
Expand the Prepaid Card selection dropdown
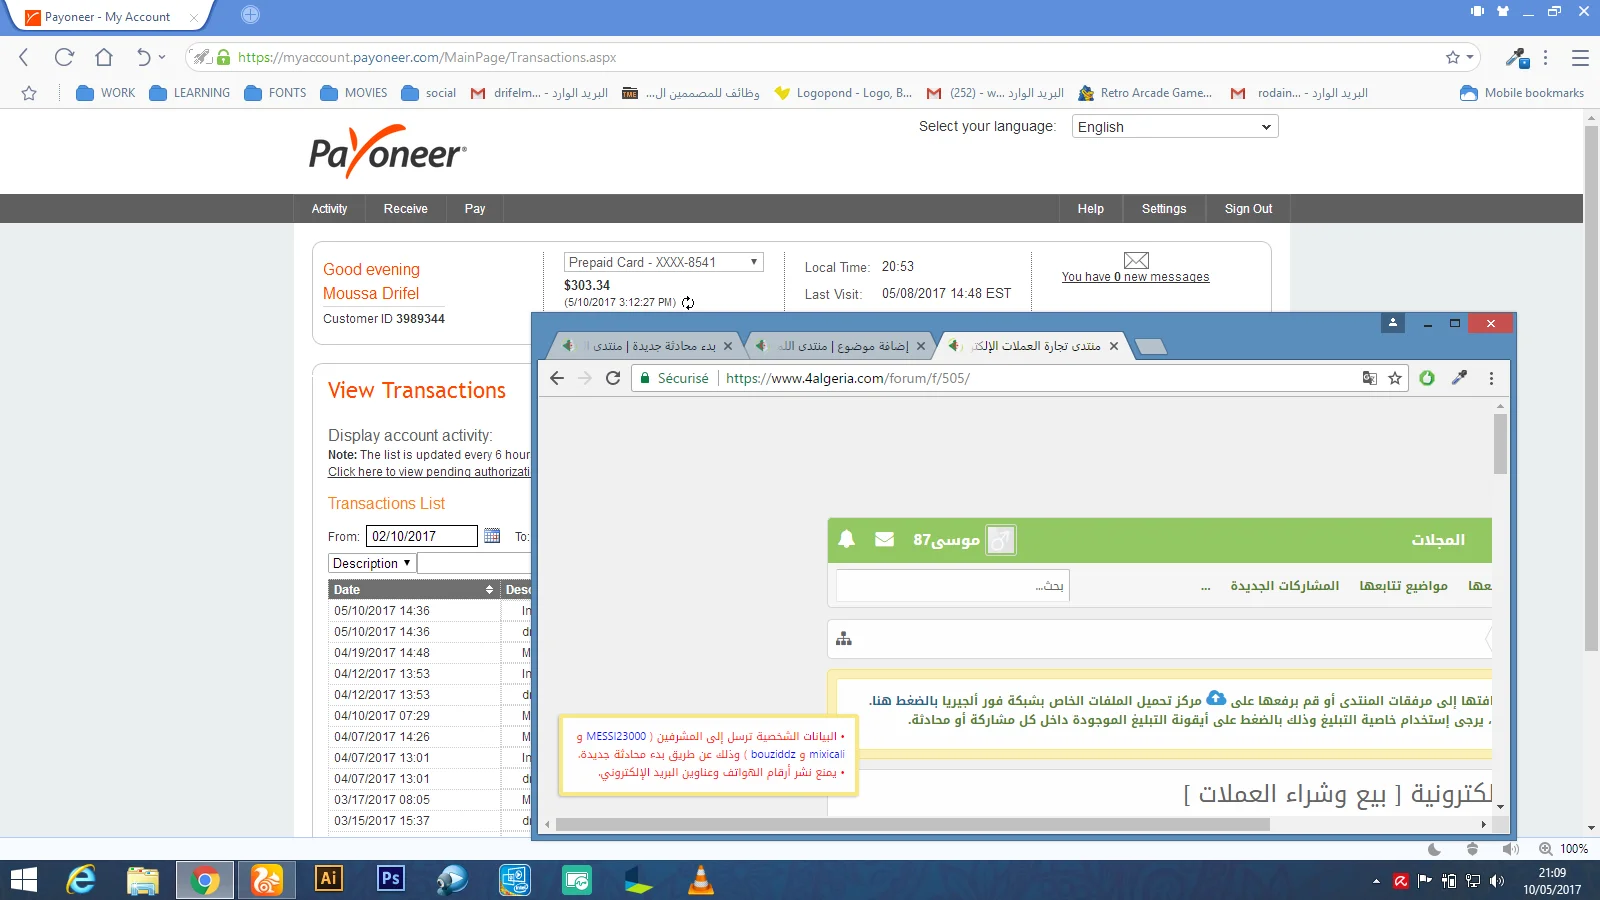click(x=663, y=262)
